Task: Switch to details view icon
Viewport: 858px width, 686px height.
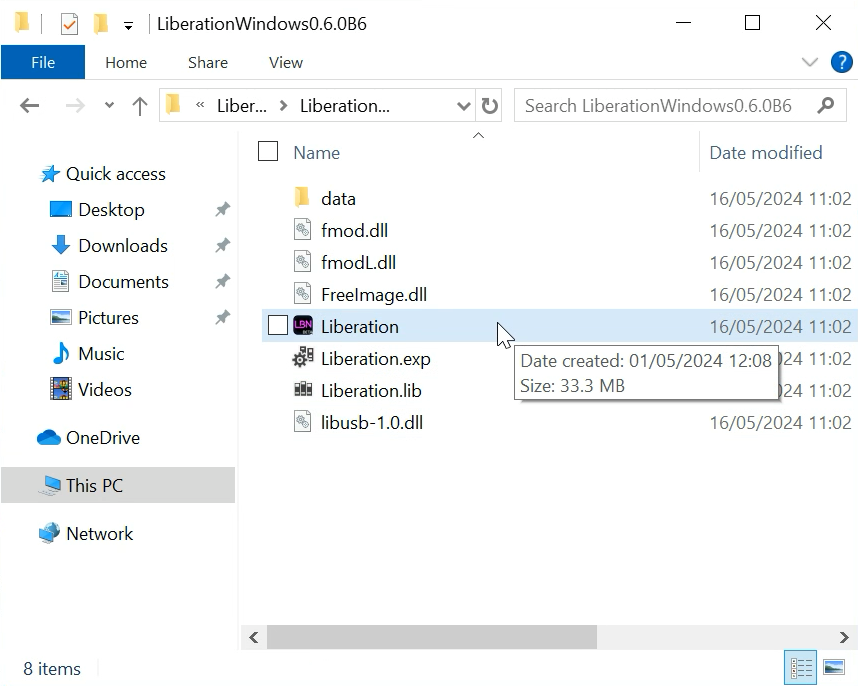Action: (800, 667)
